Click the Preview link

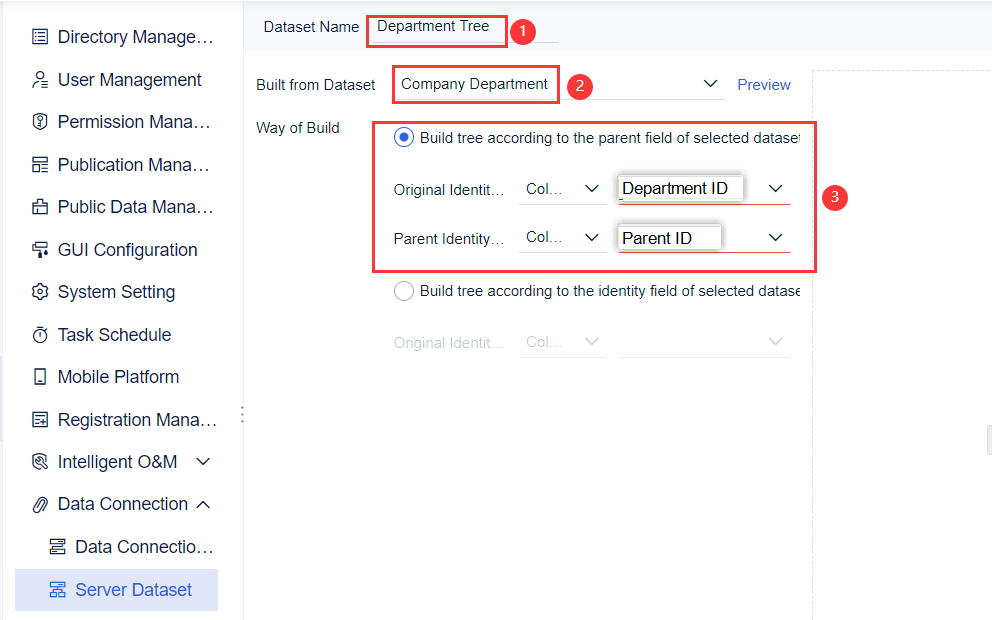coord(764,85)
